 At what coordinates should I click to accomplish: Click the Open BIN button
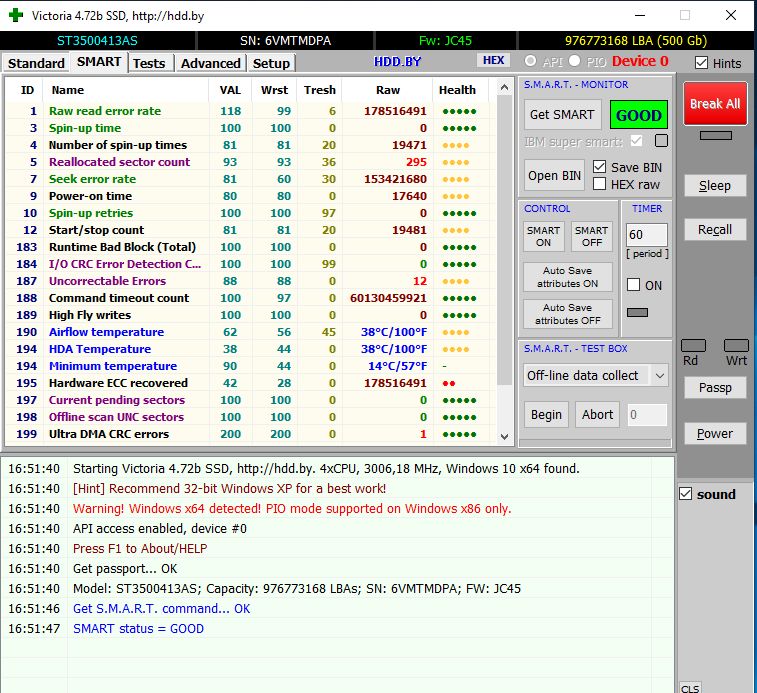pyautogui.click(x=554, y=175)
